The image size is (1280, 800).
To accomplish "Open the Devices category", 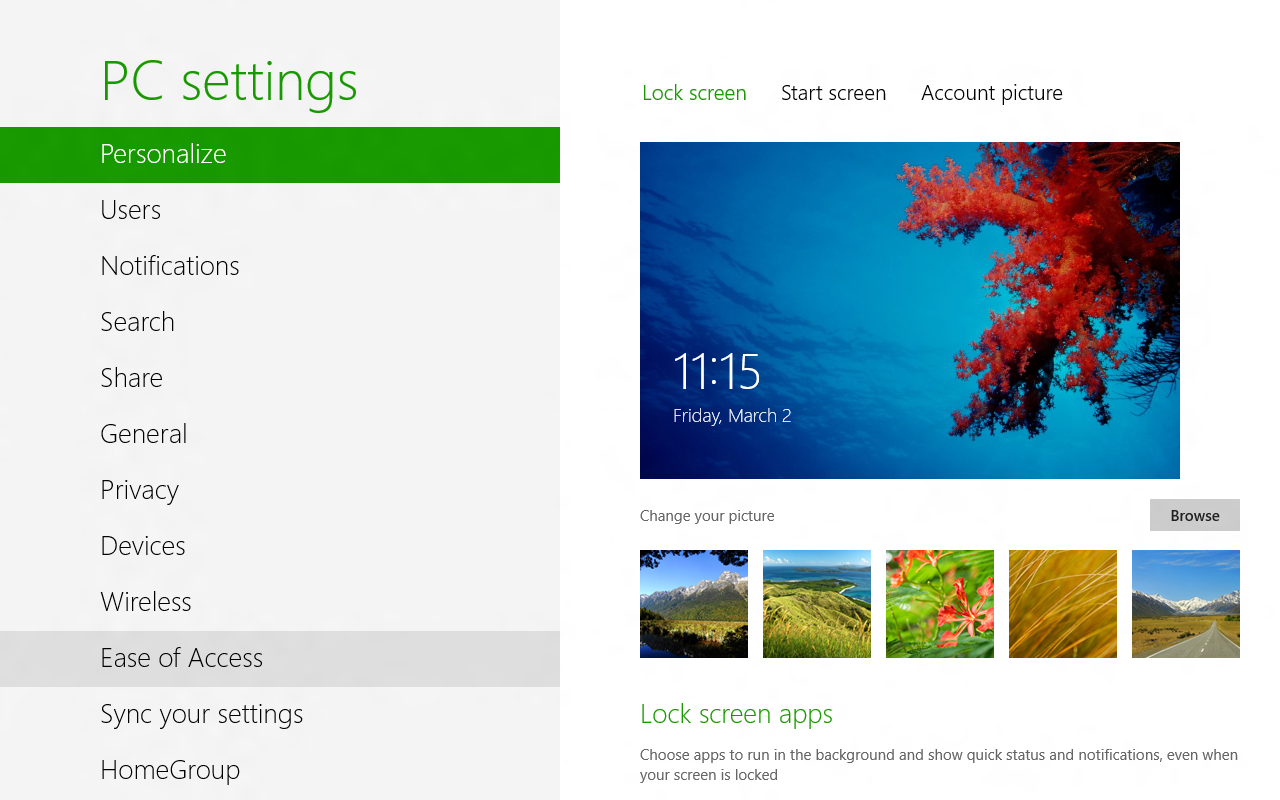I will pos(143,546).
